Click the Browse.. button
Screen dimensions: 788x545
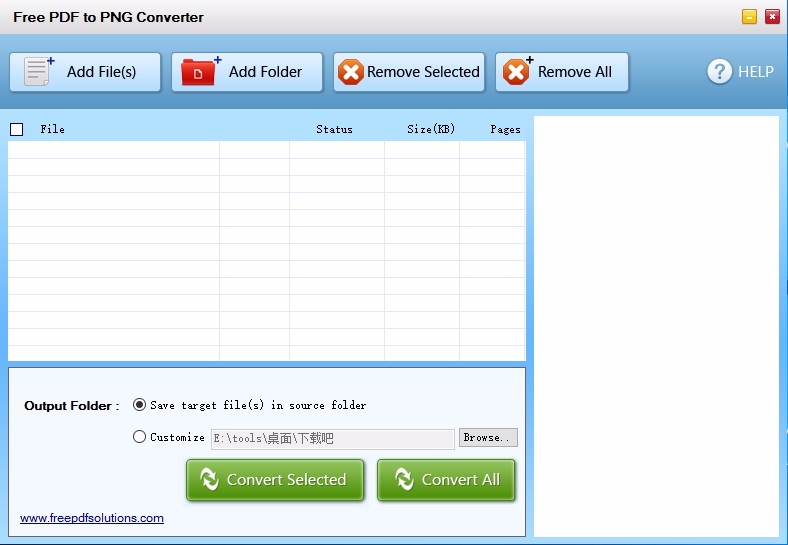pos(488,437)
